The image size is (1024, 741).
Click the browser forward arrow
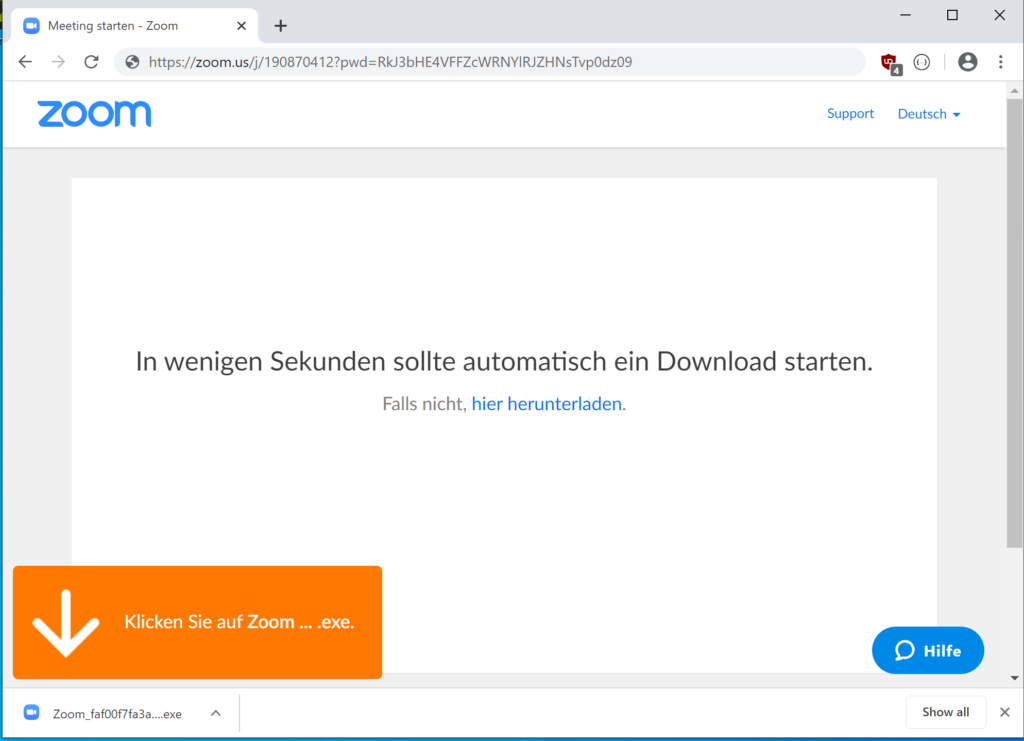[58, 62]
